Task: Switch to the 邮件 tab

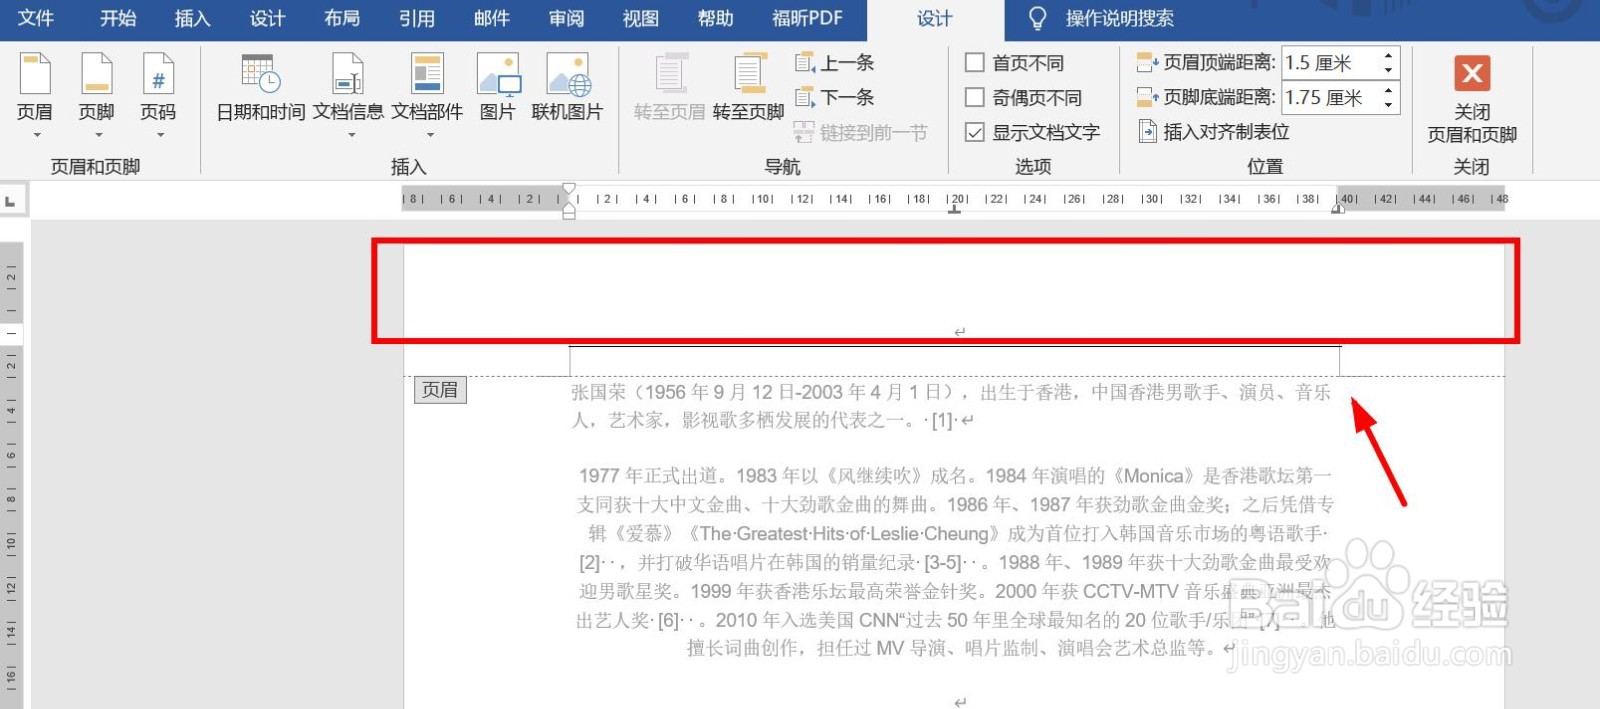Action: pos(492,18)
